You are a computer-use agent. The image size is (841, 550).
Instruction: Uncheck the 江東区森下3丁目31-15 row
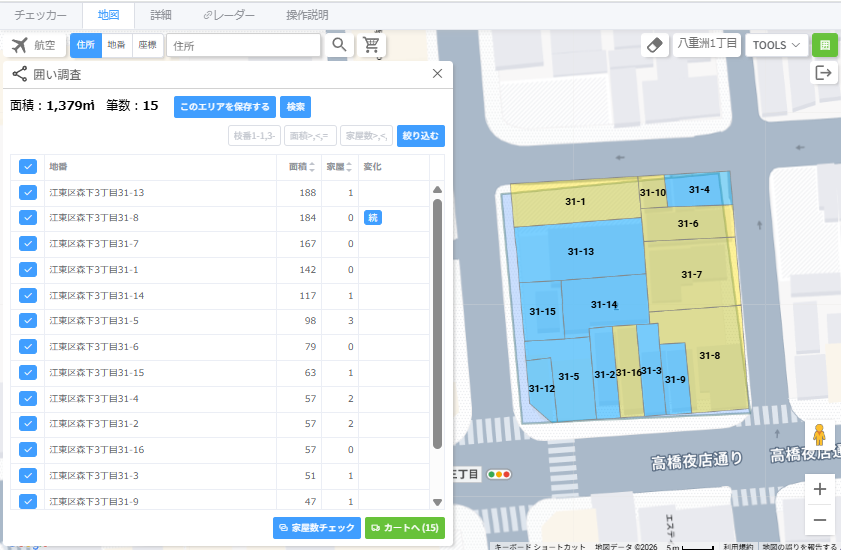click(x=28, y=372)
